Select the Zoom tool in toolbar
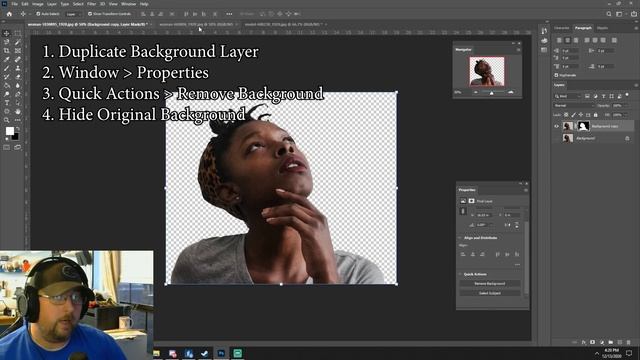The width and height of the screenshot is (640, 360). click(7, 120)
